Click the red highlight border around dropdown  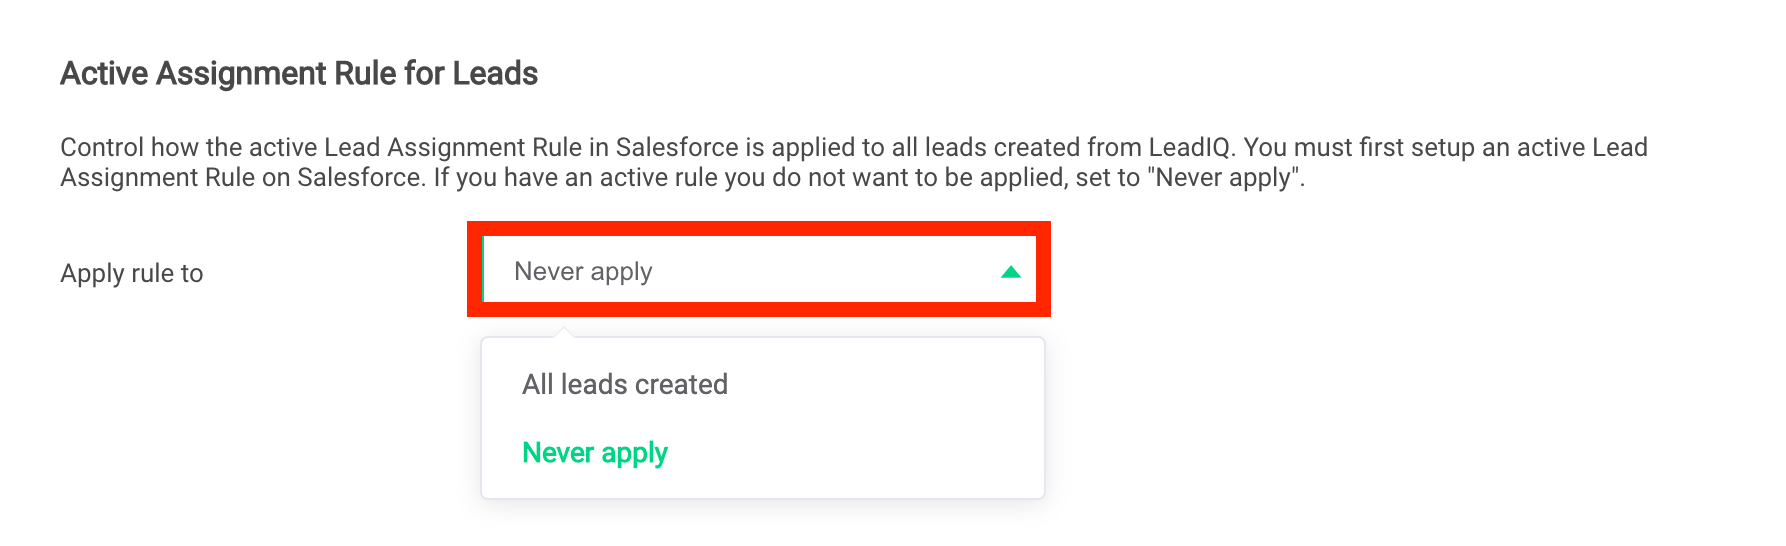coord(758,228)
